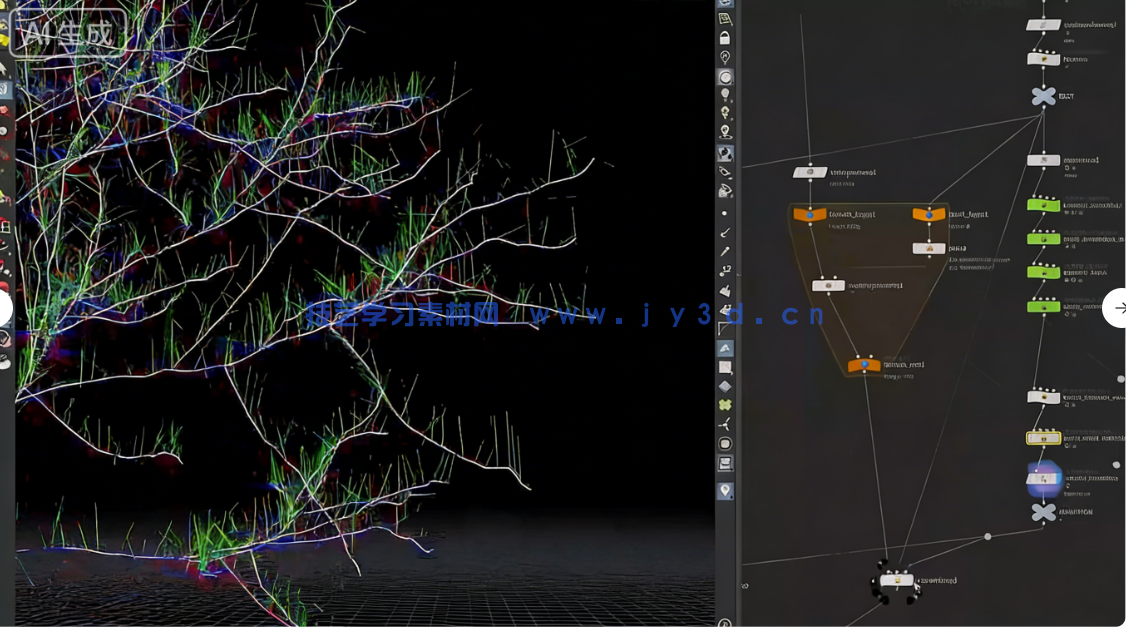Toggle the viewport lock icon near toolbar top
1126x629 pixels.
click(x=725, y=36)
